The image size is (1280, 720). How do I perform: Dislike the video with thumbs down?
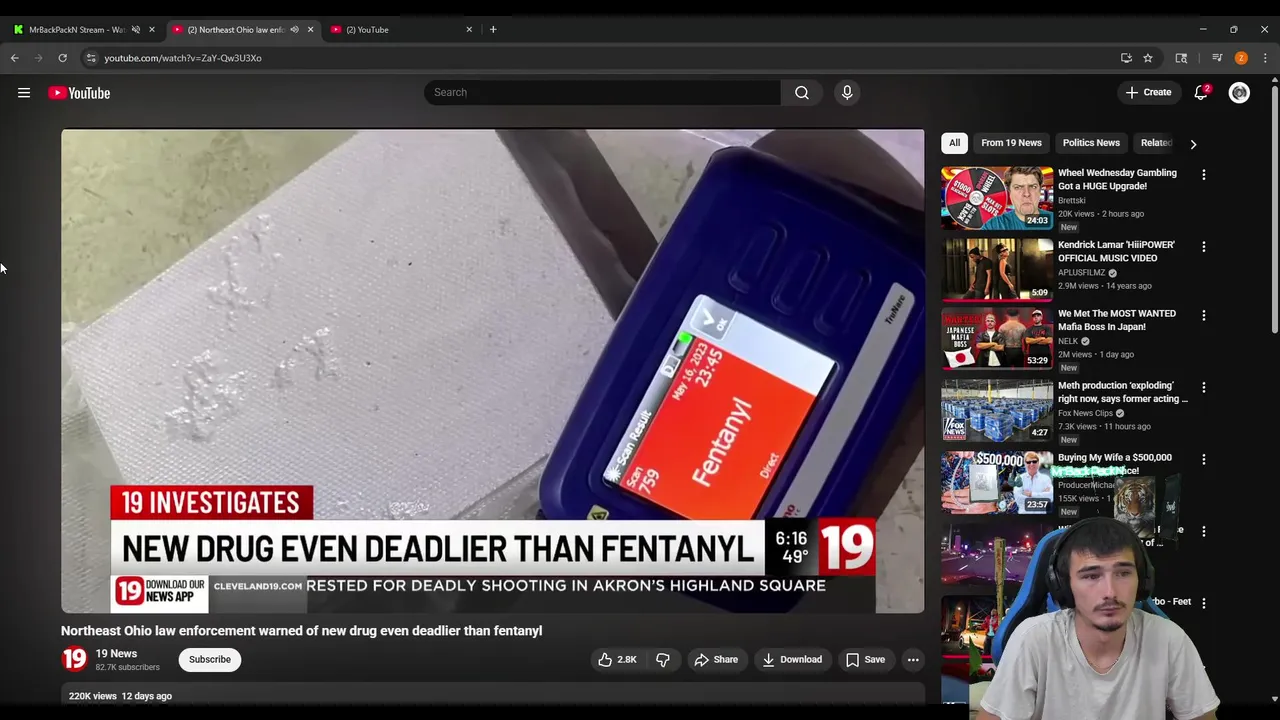click(x=663, y=660)
